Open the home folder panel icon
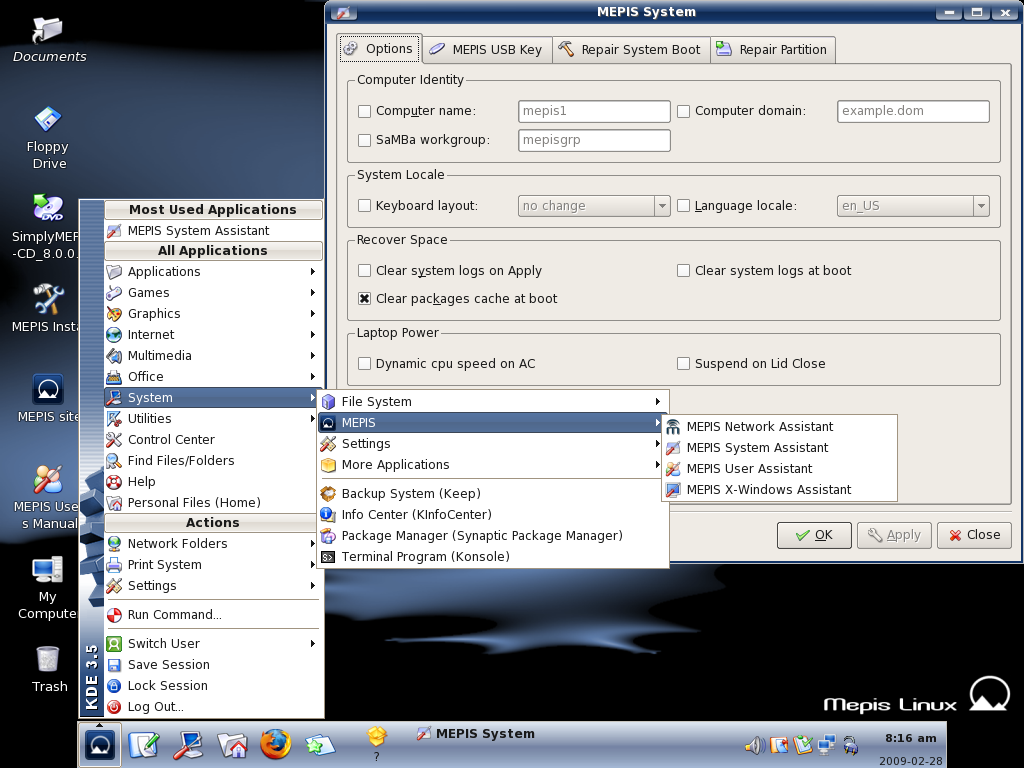The height and width of the screenshot is (768, 1024). (232, 744)
